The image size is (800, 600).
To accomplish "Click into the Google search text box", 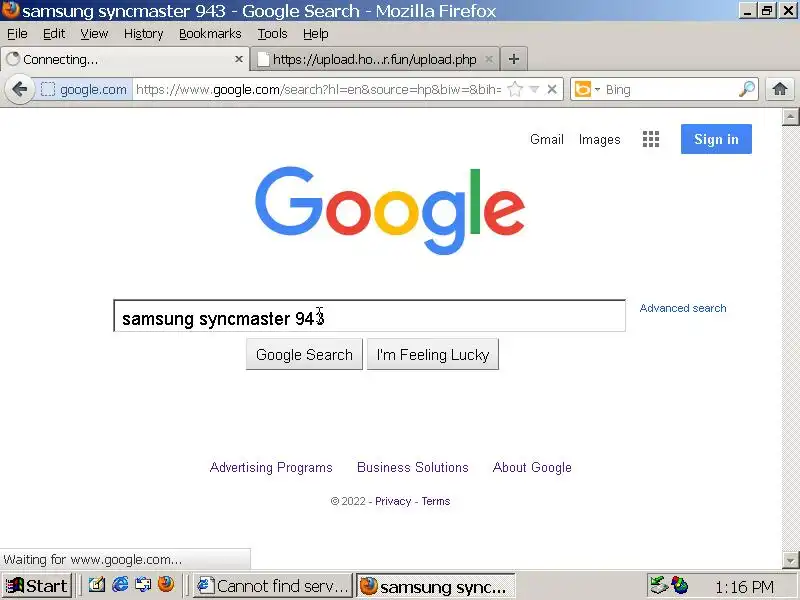I will coord(369,316).
